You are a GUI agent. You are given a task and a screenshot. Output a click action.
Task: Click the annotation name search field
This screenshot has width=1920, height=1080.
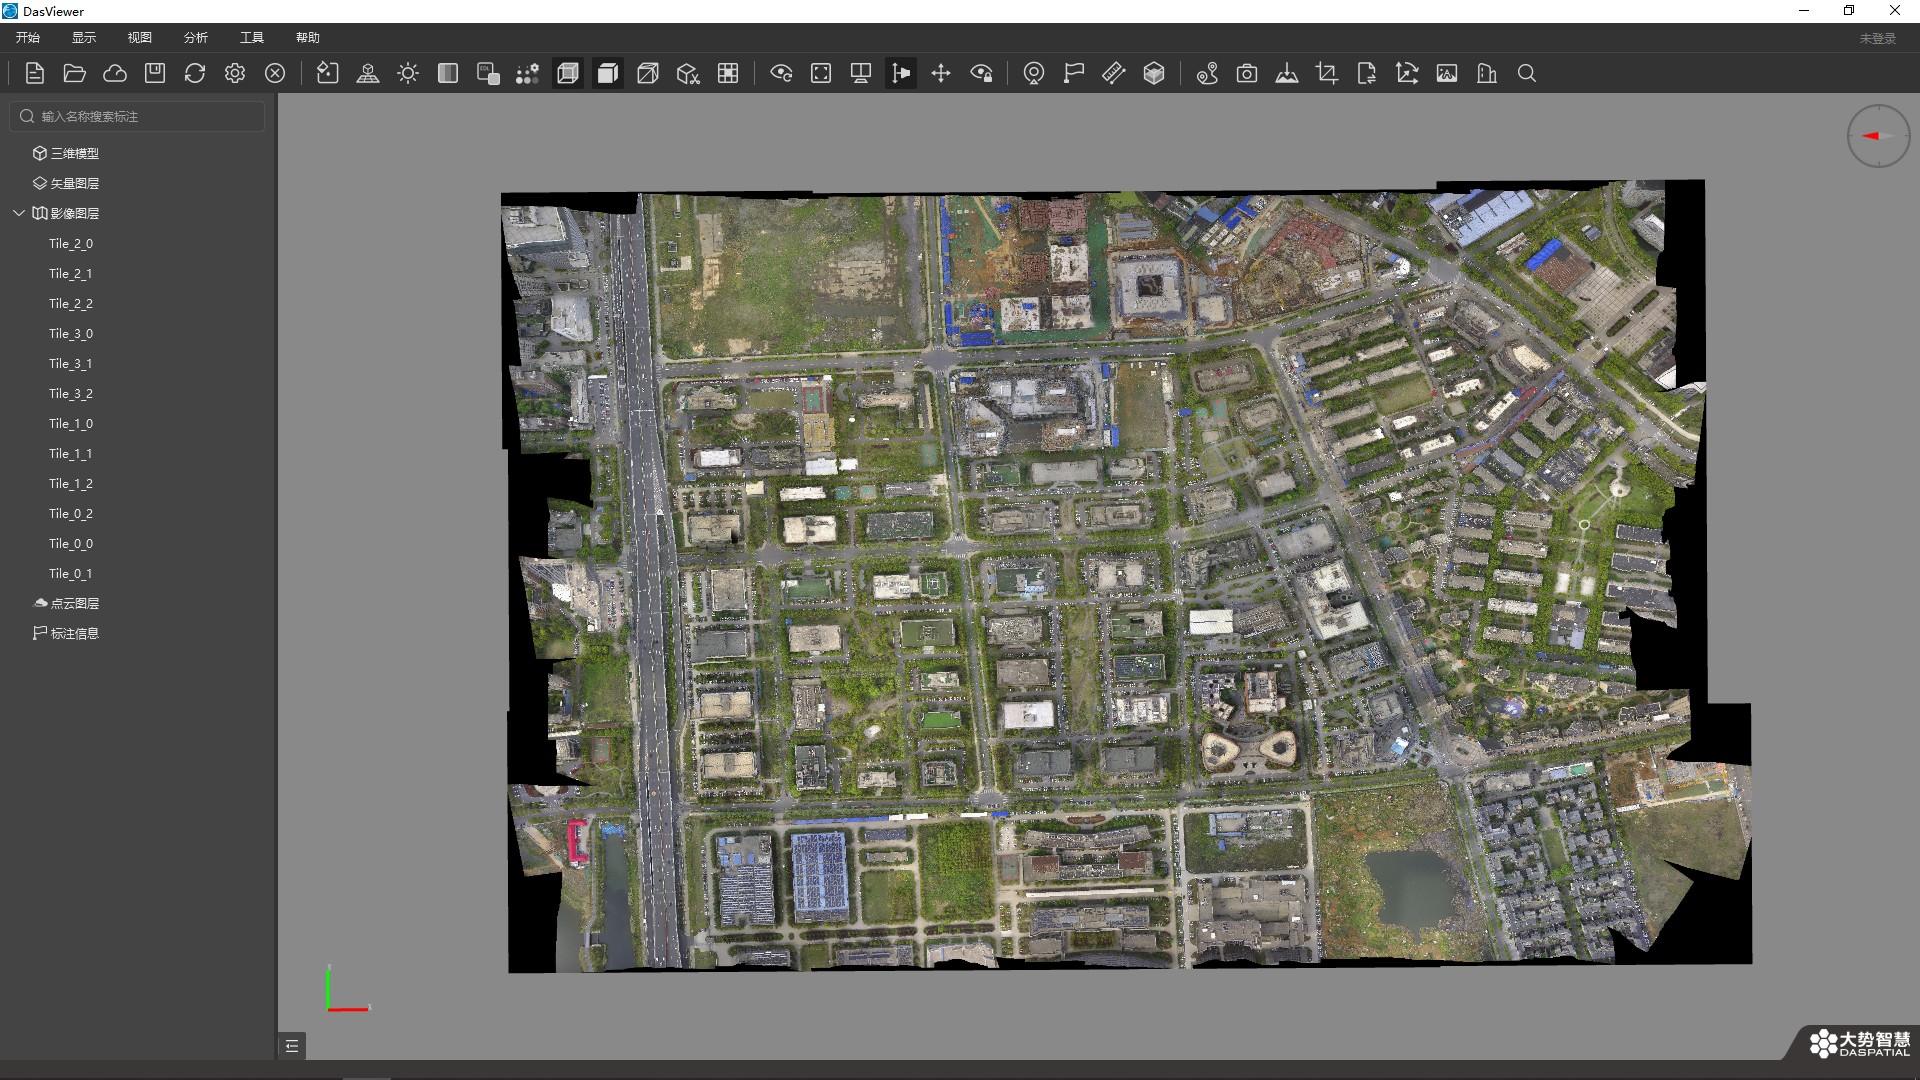(x=138, y=116)
